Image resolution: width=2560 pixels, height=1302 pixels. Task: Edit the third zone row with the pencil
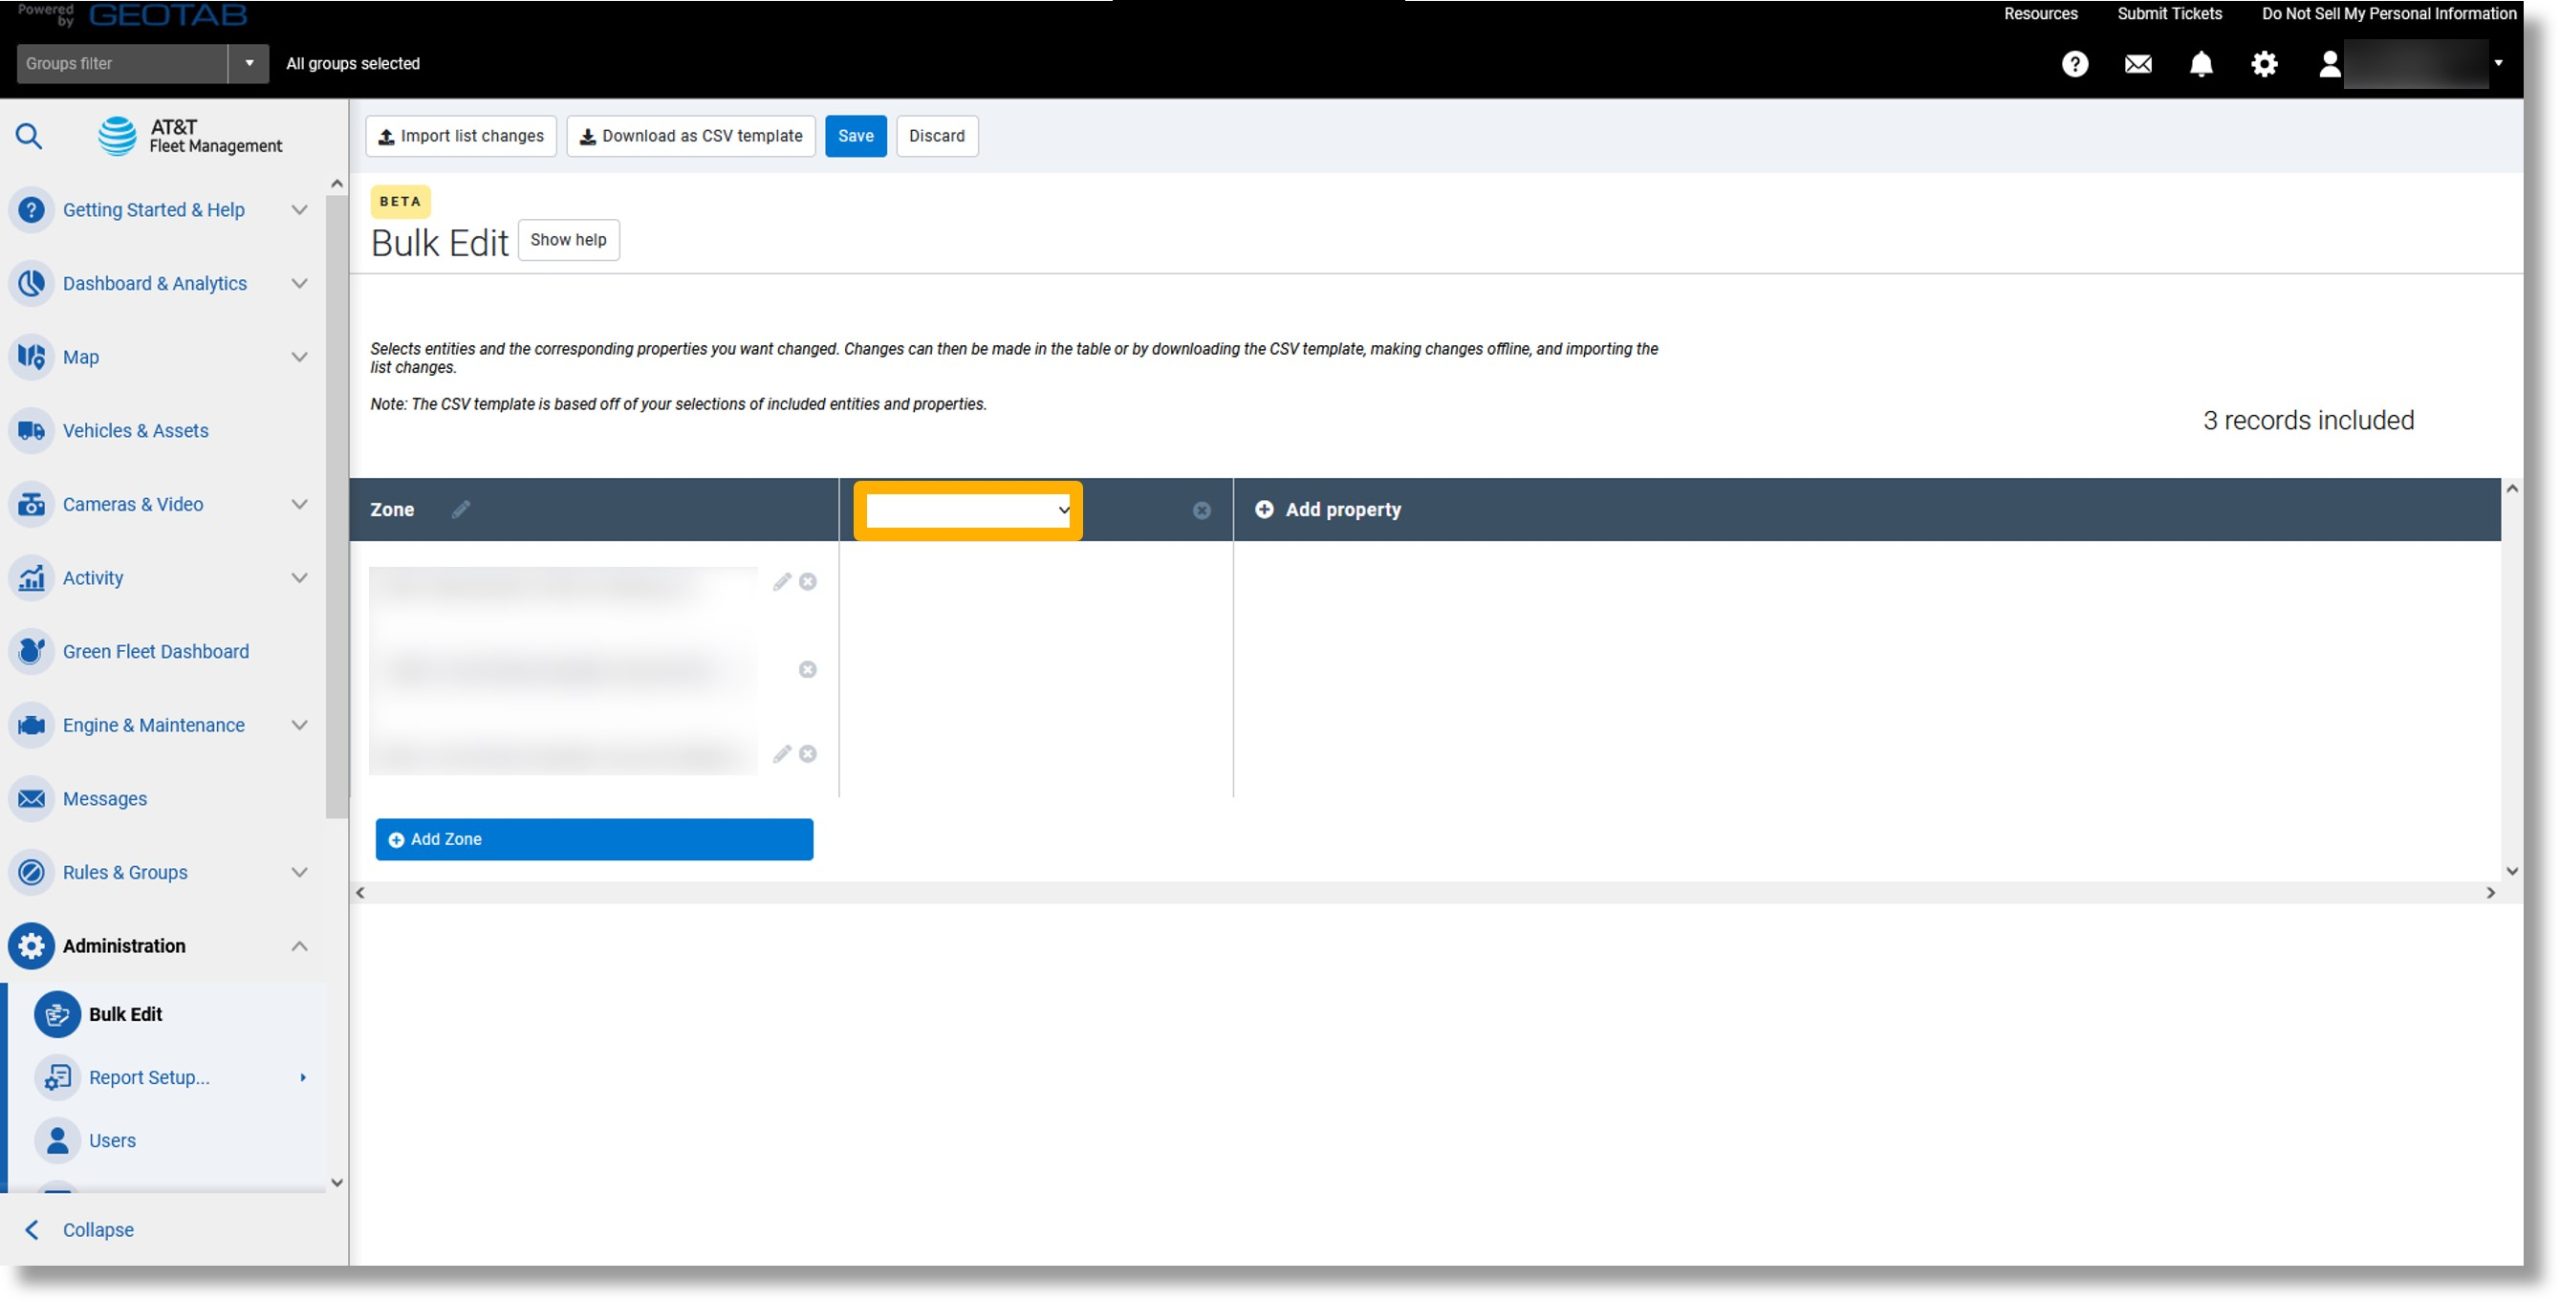tap(782, 754)
